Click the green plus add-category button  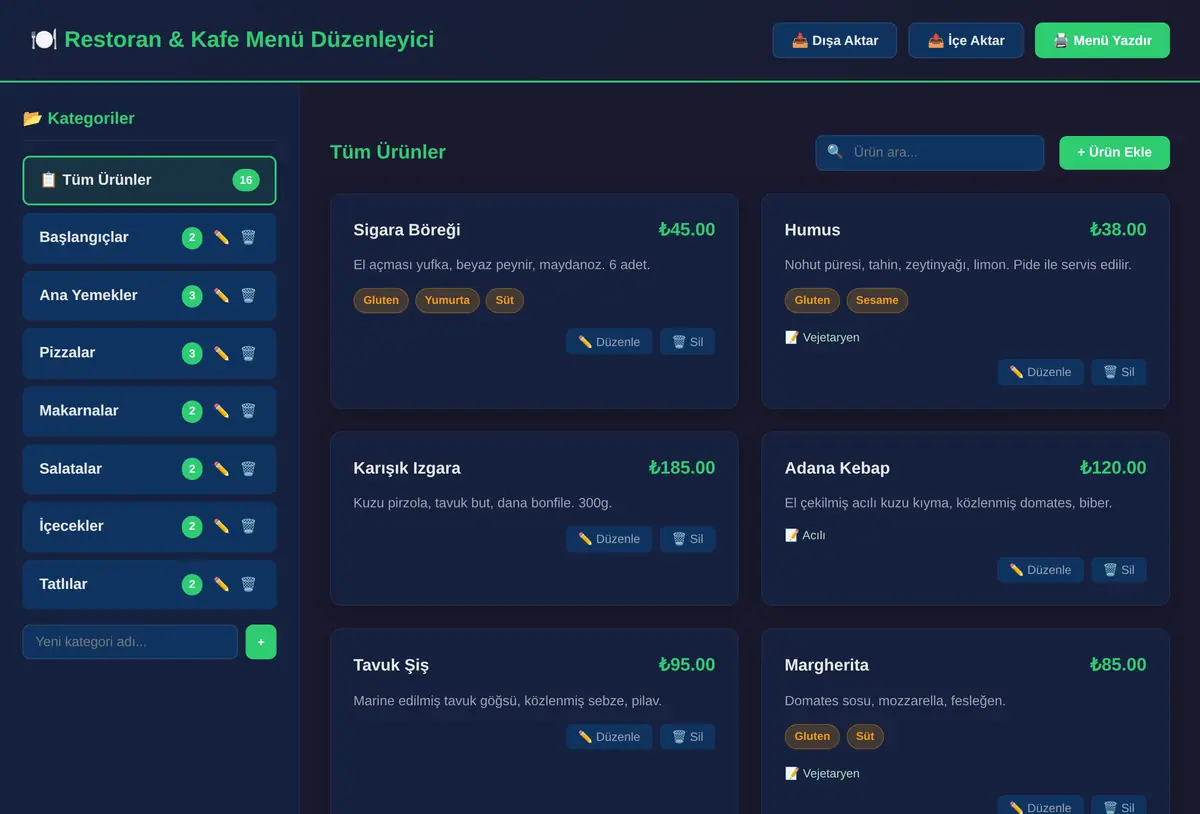click(x=261, y=642)
